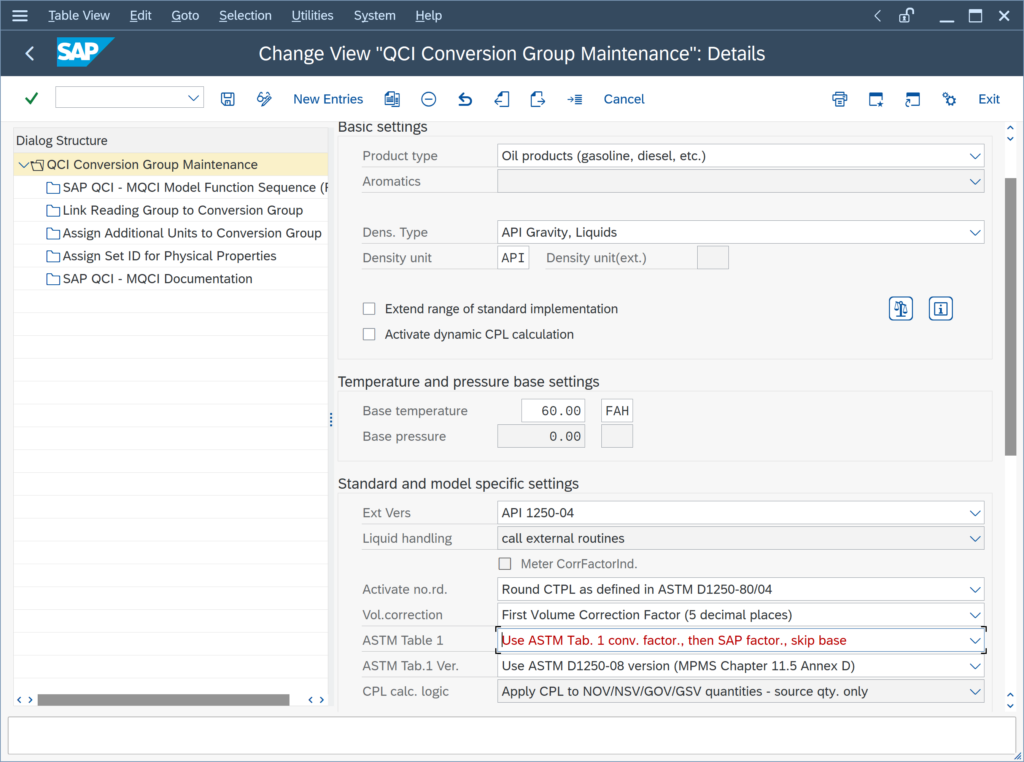Image resolution: width=1024 pixels, height=762 pixels.
Task: Open the hamburger main menu
Action: click(20, 16)
